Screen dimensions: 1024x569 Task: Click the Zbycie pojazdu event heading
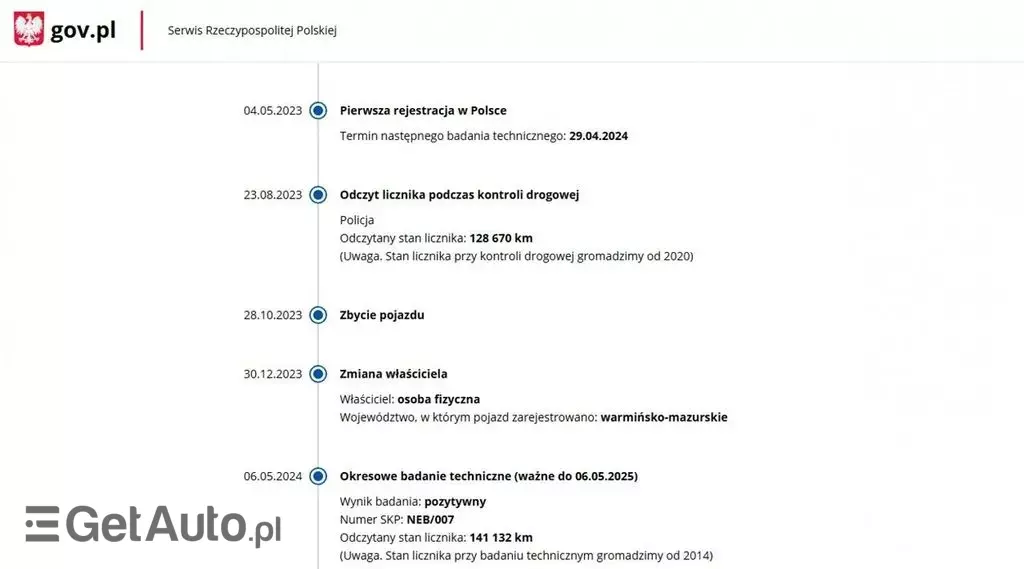point(382,315)
